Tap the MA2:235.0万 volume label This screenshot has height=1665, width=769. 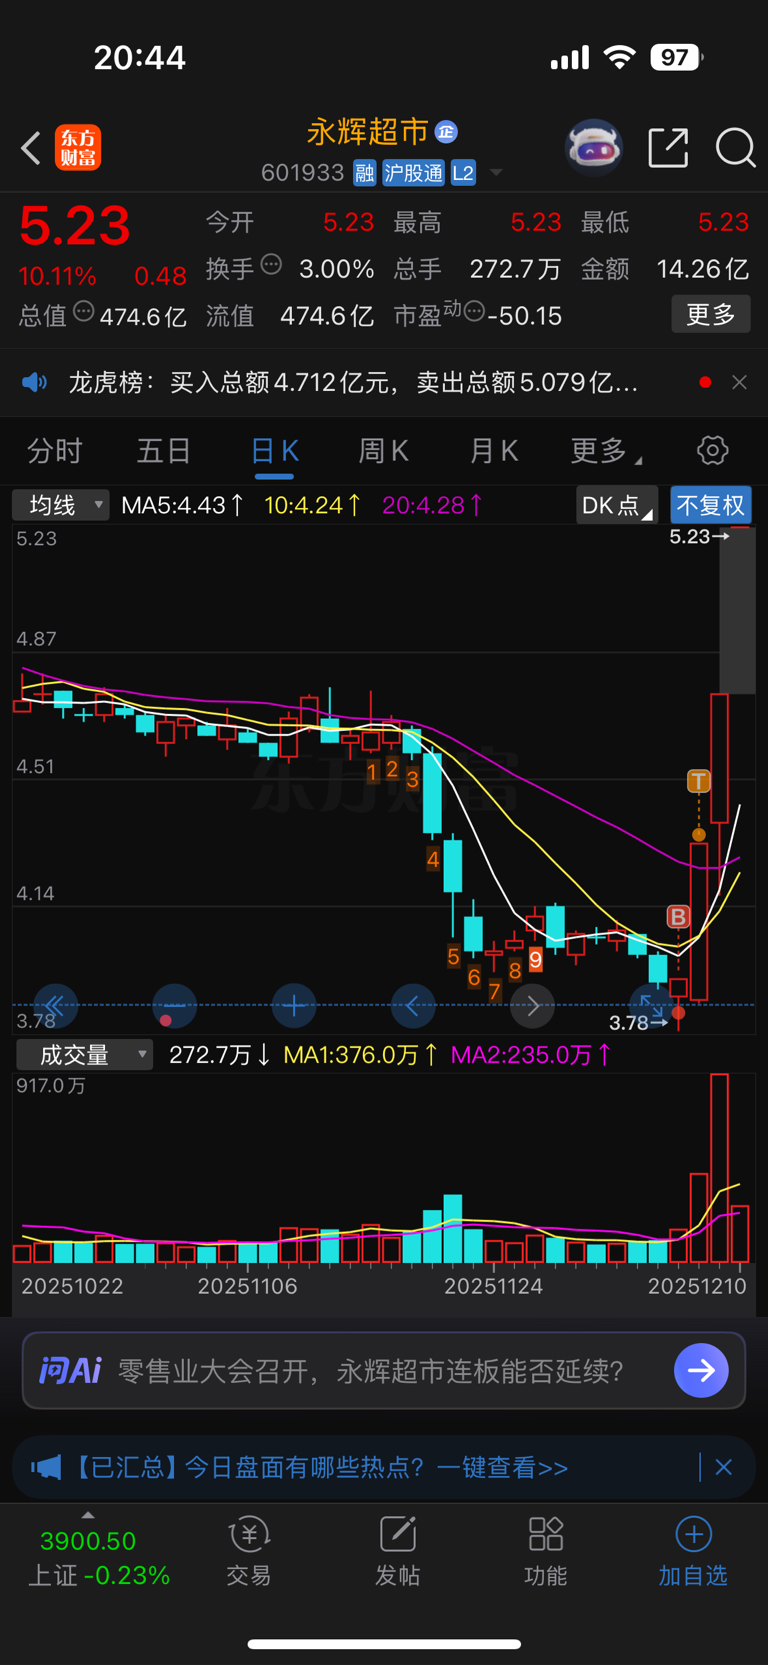click(x=531, y=1055)
